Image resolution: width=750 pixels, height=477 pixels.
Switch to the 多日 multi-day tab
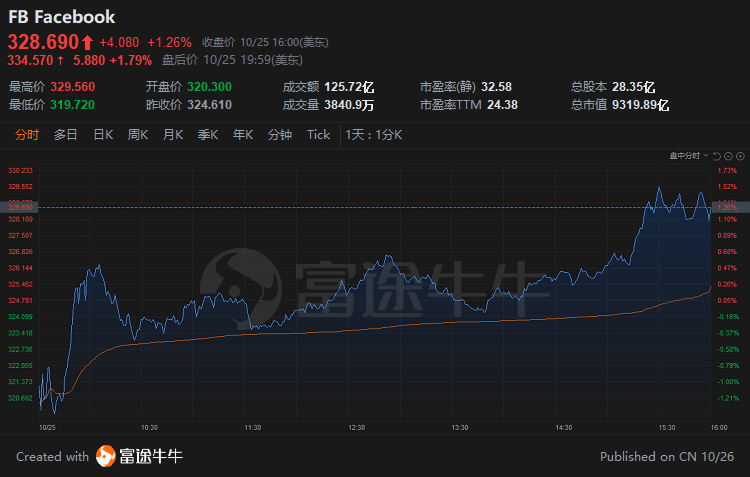click(66, 135)
